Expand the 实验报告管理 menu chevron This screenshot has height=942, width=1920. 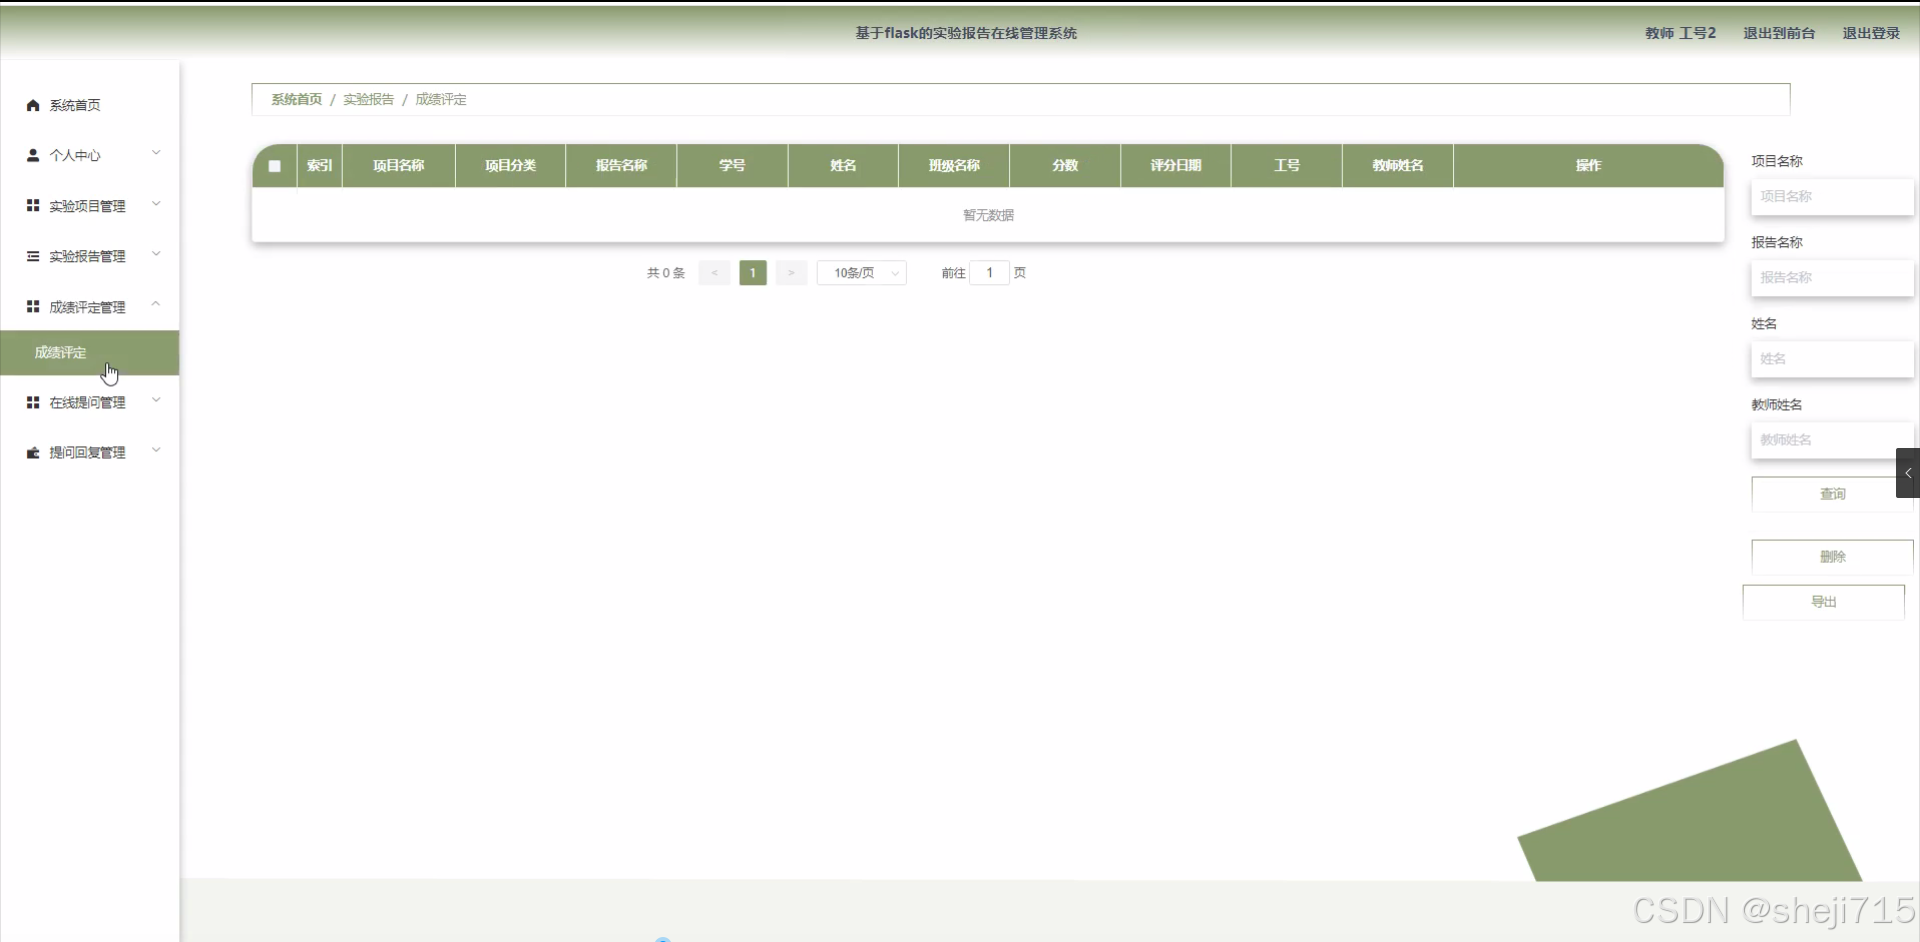coord(156,254)
